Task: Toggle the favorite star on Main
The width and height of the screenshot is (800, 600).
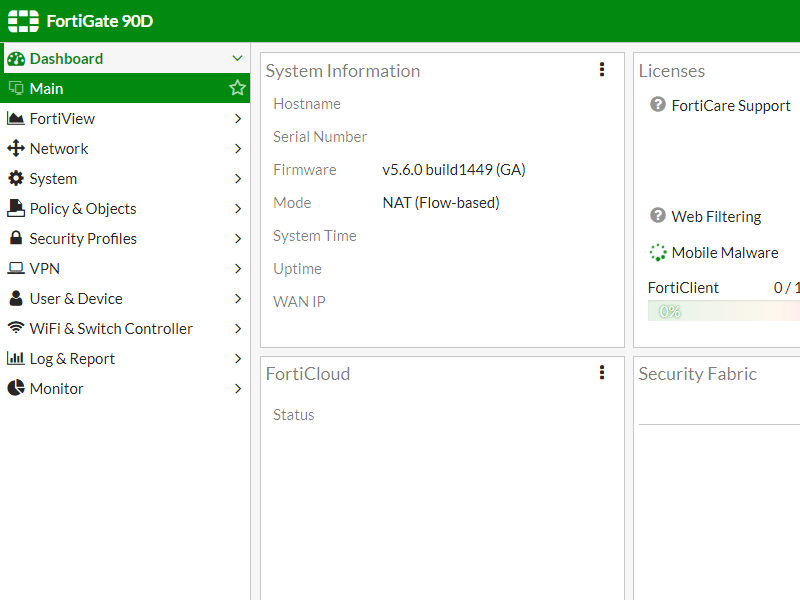Action: click(237, 88)
